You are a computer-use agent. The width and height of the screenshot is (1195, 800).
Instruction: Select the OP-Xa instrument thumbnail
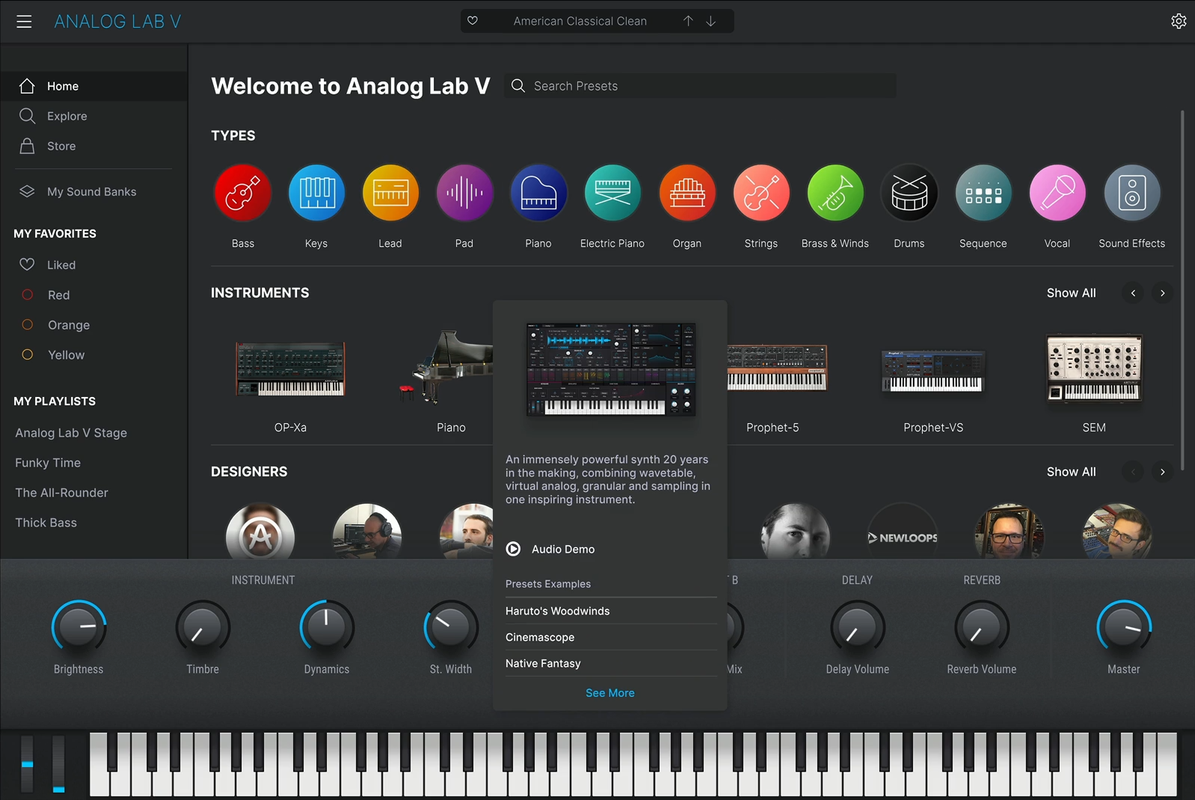pyautogui.click(x=290, y=370)
